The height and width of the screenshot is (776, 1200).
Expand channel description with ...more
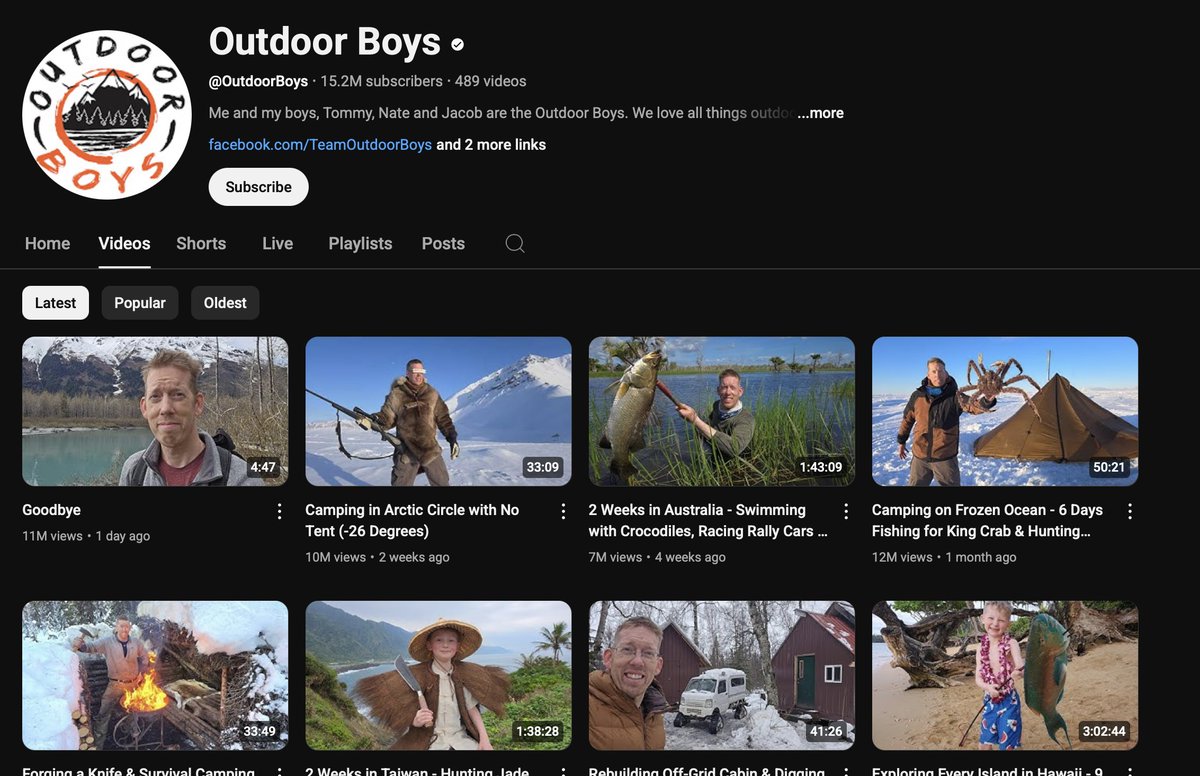click(x=820, y=113)
